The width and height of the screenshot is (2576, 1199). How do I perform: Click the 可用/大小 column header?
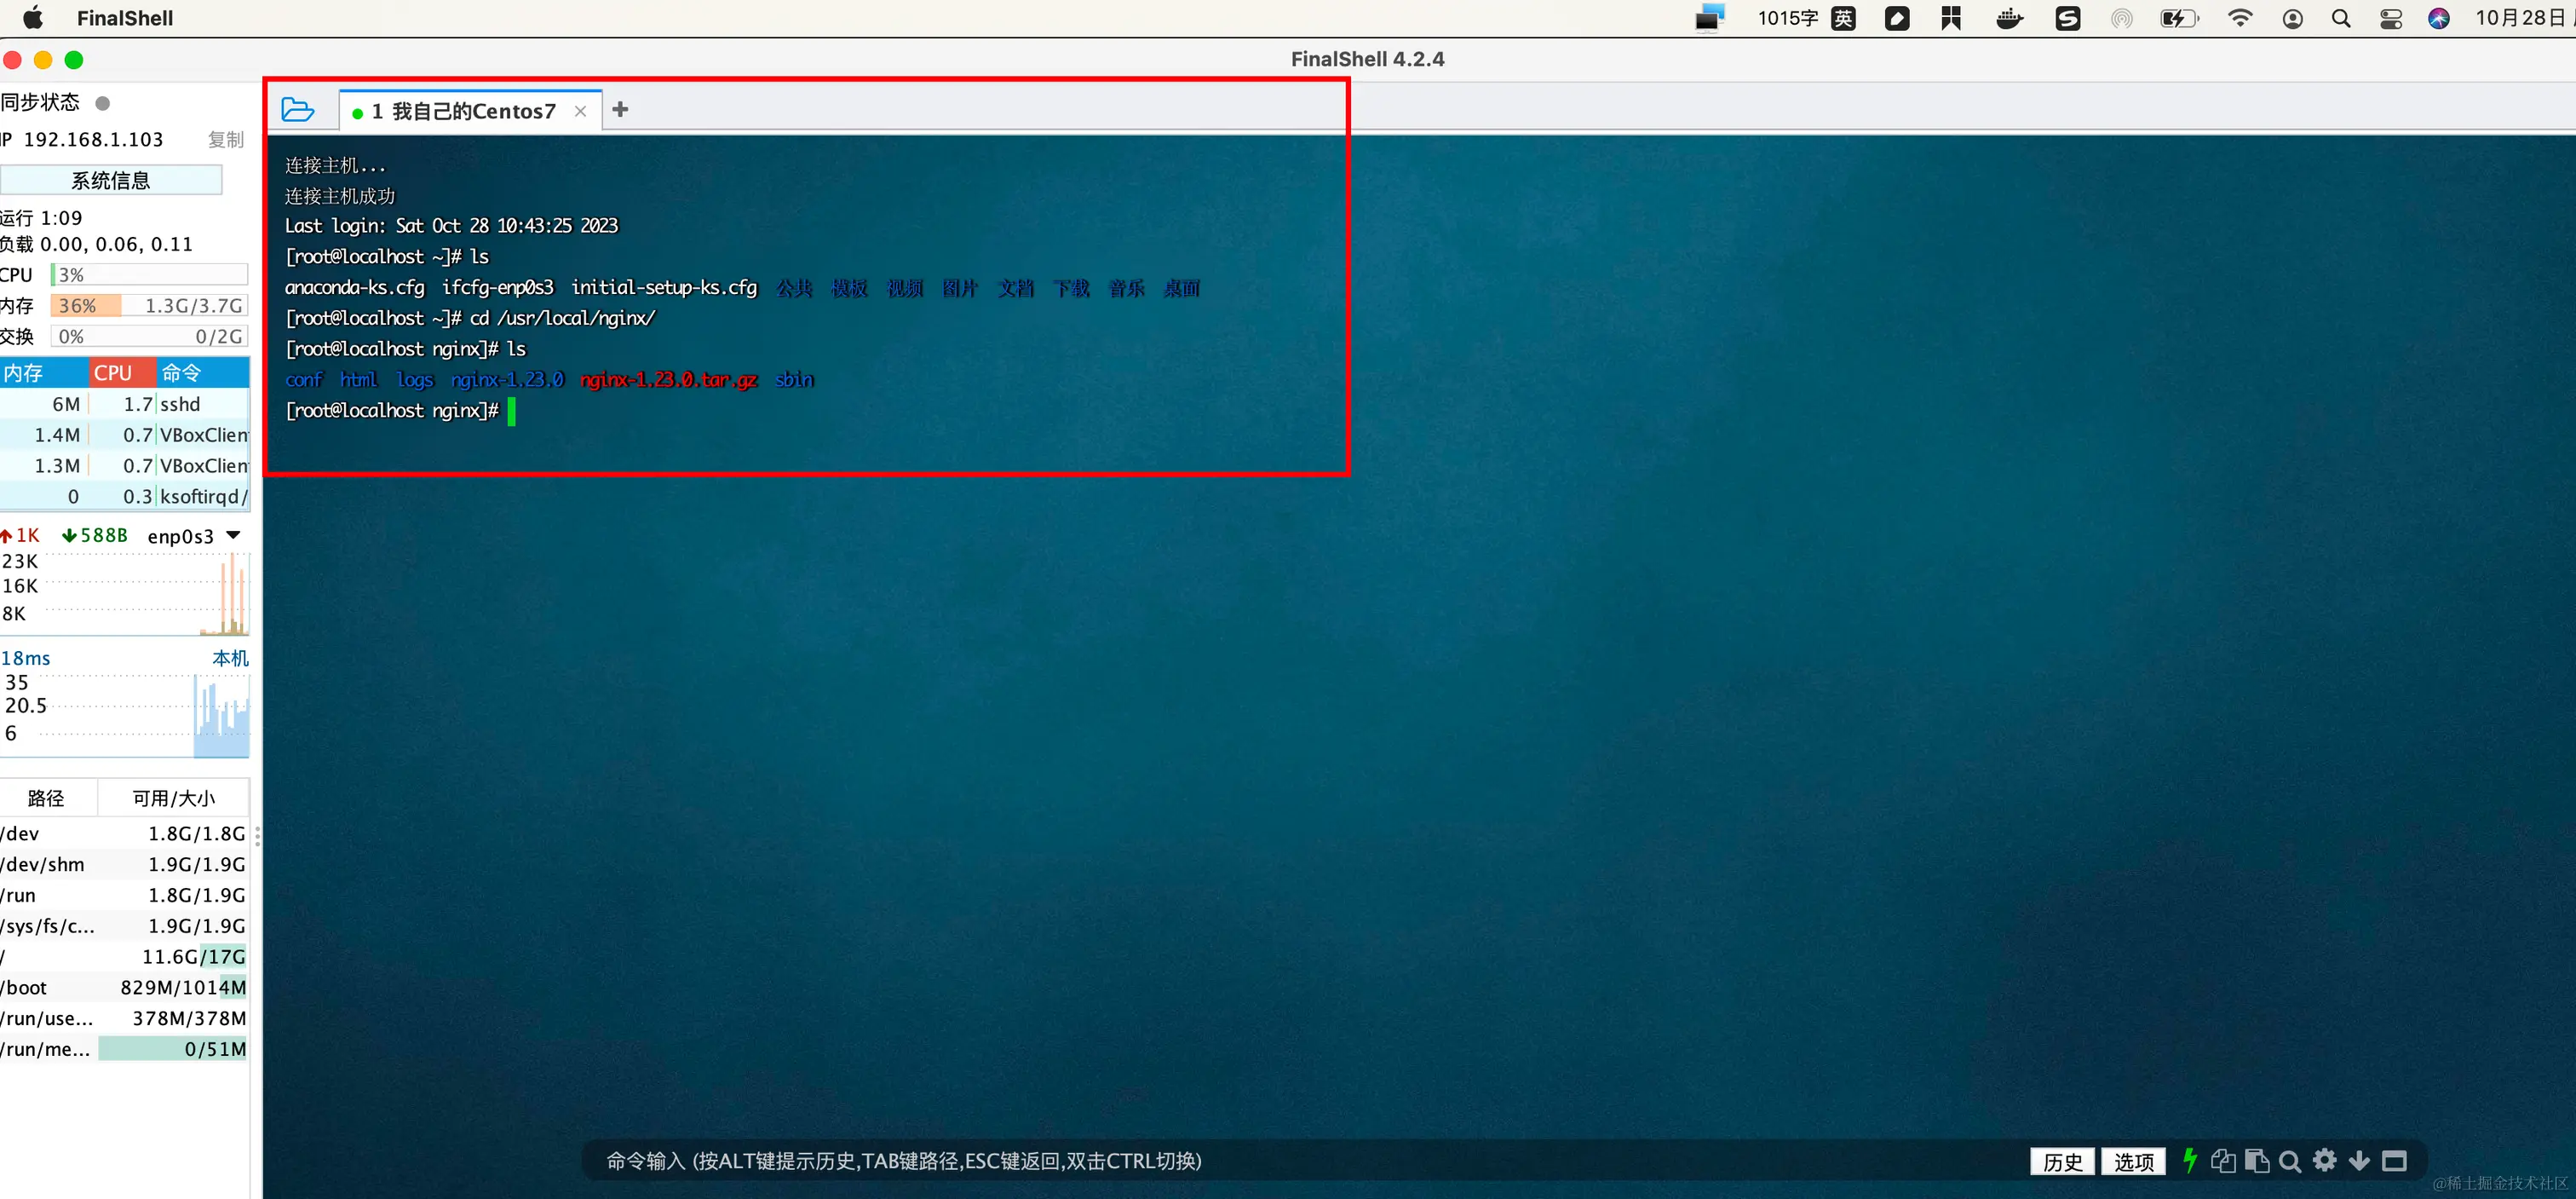point(174,798)
